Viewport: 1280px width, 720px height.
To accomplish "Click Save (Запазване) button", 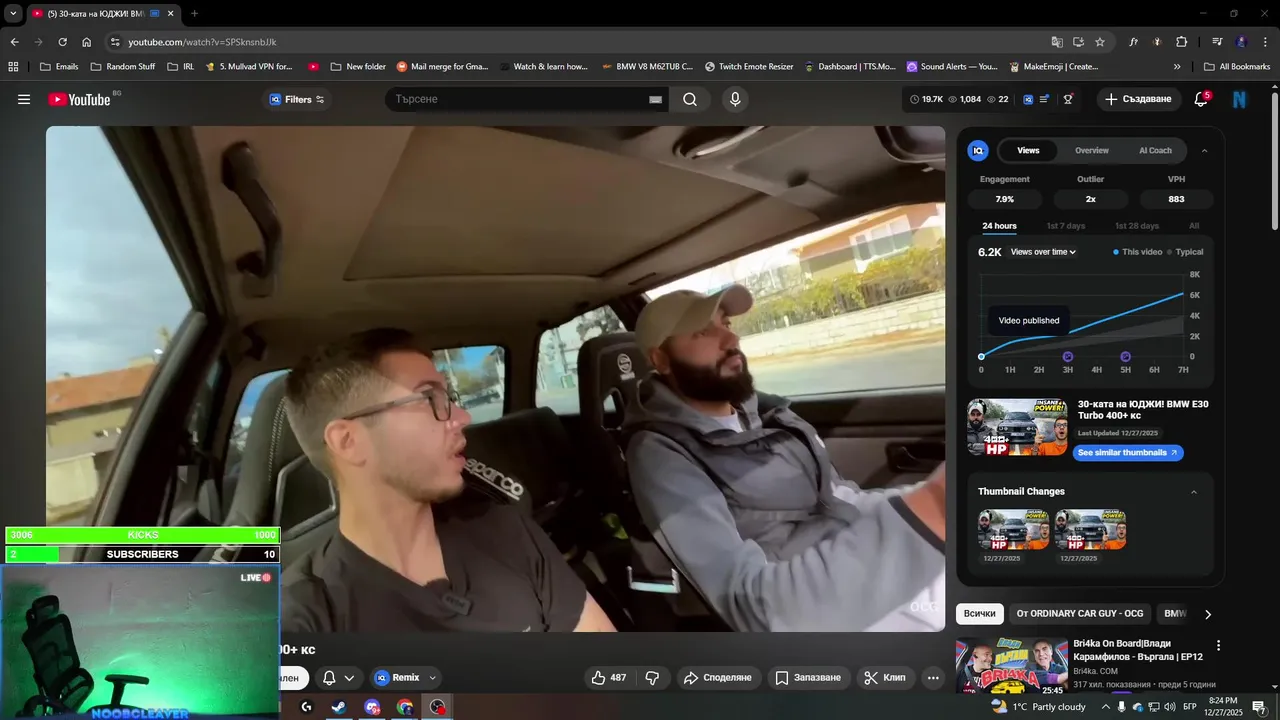I will [x=809, y=678].
